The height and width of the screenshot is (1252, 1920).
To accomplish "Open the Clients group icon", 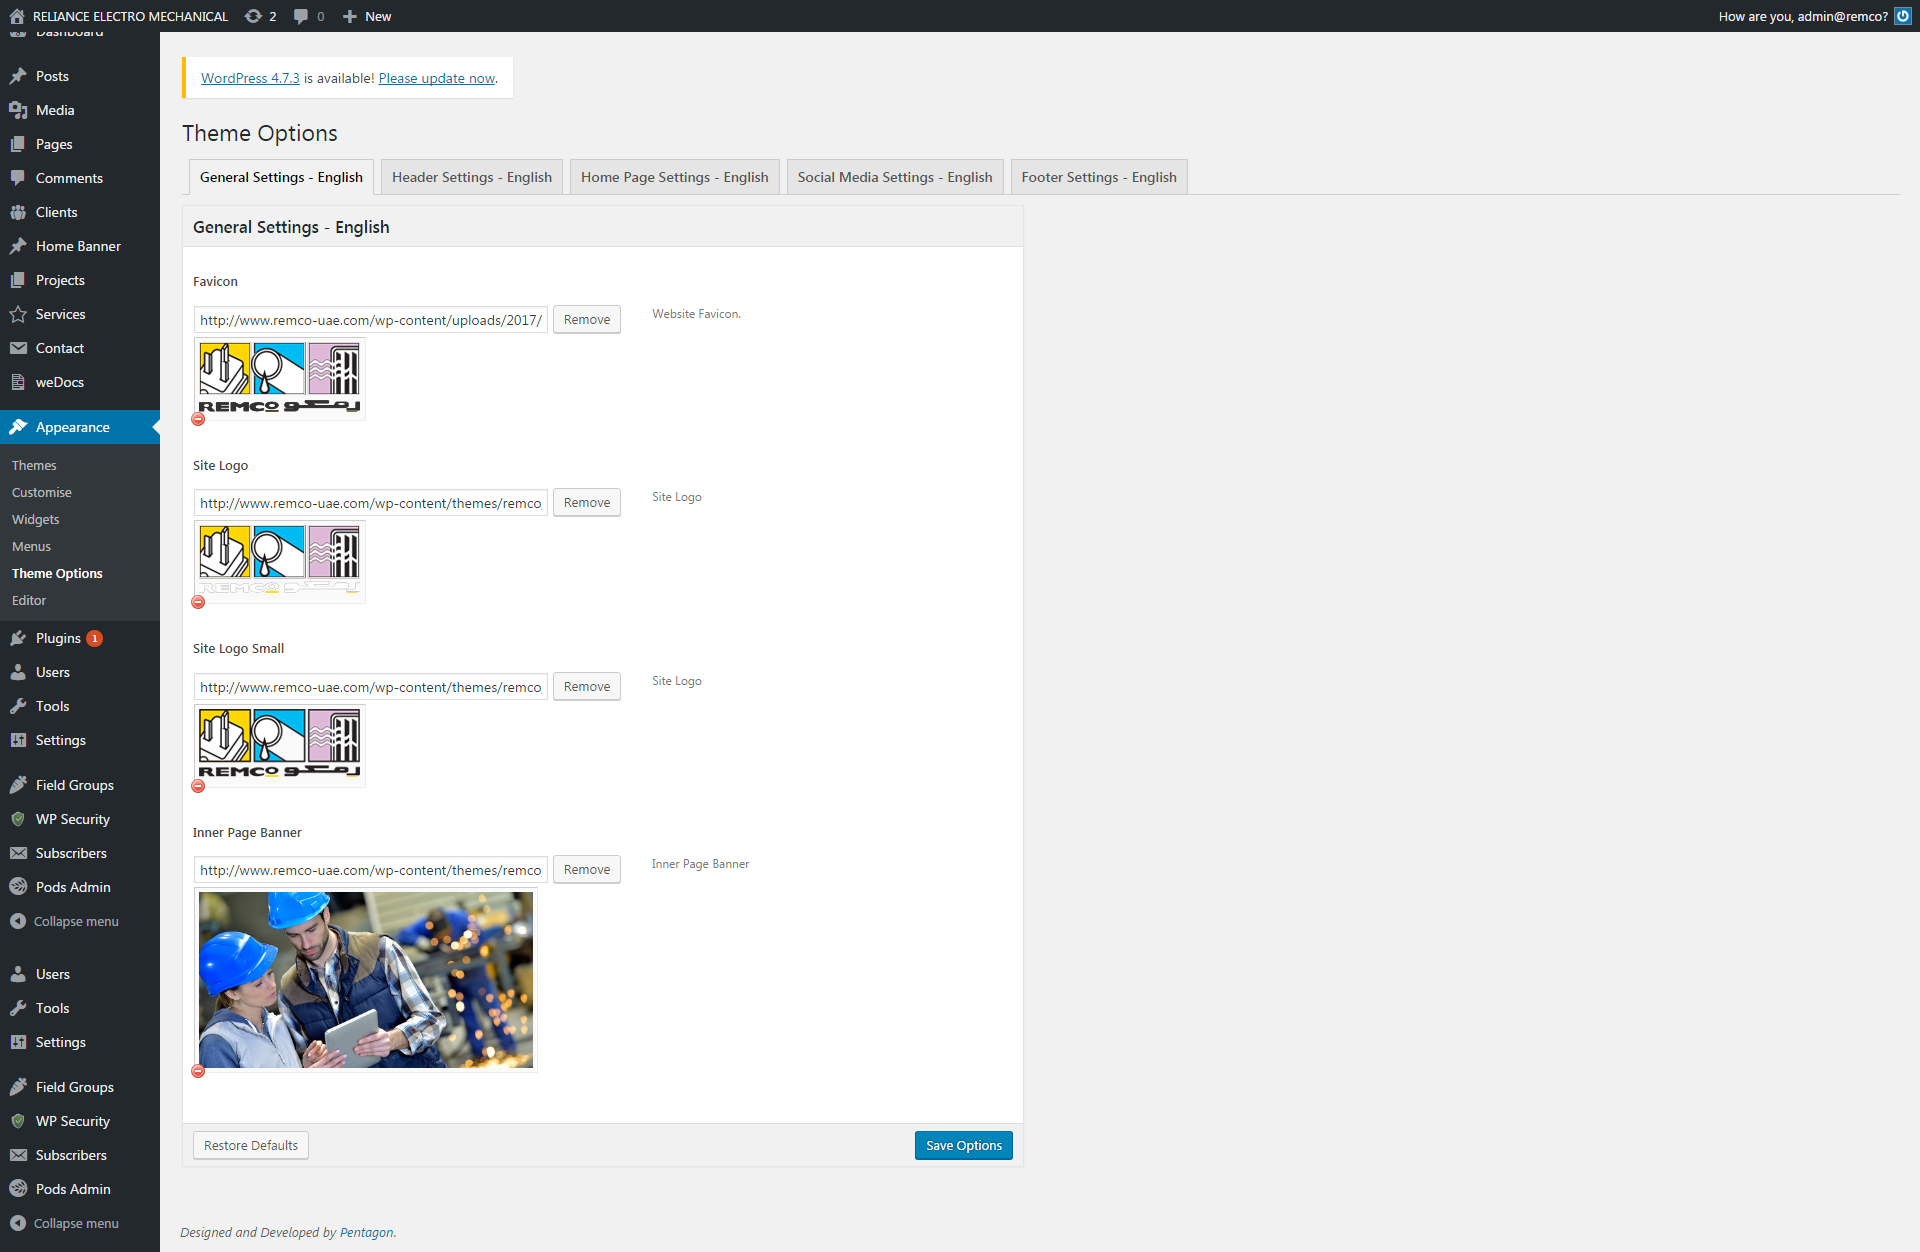I will (18, 212).
